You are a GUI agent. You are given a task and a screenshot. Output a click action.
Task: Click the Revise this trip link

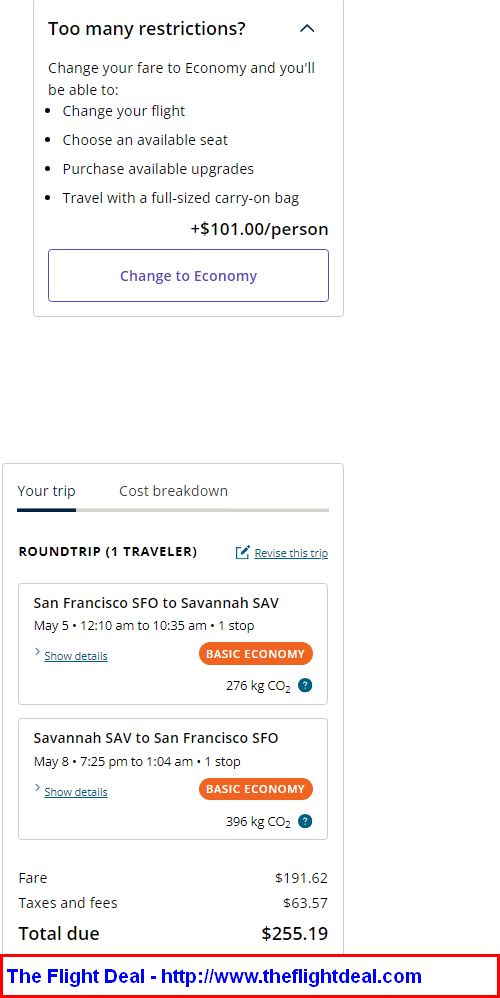coord(291,553)
